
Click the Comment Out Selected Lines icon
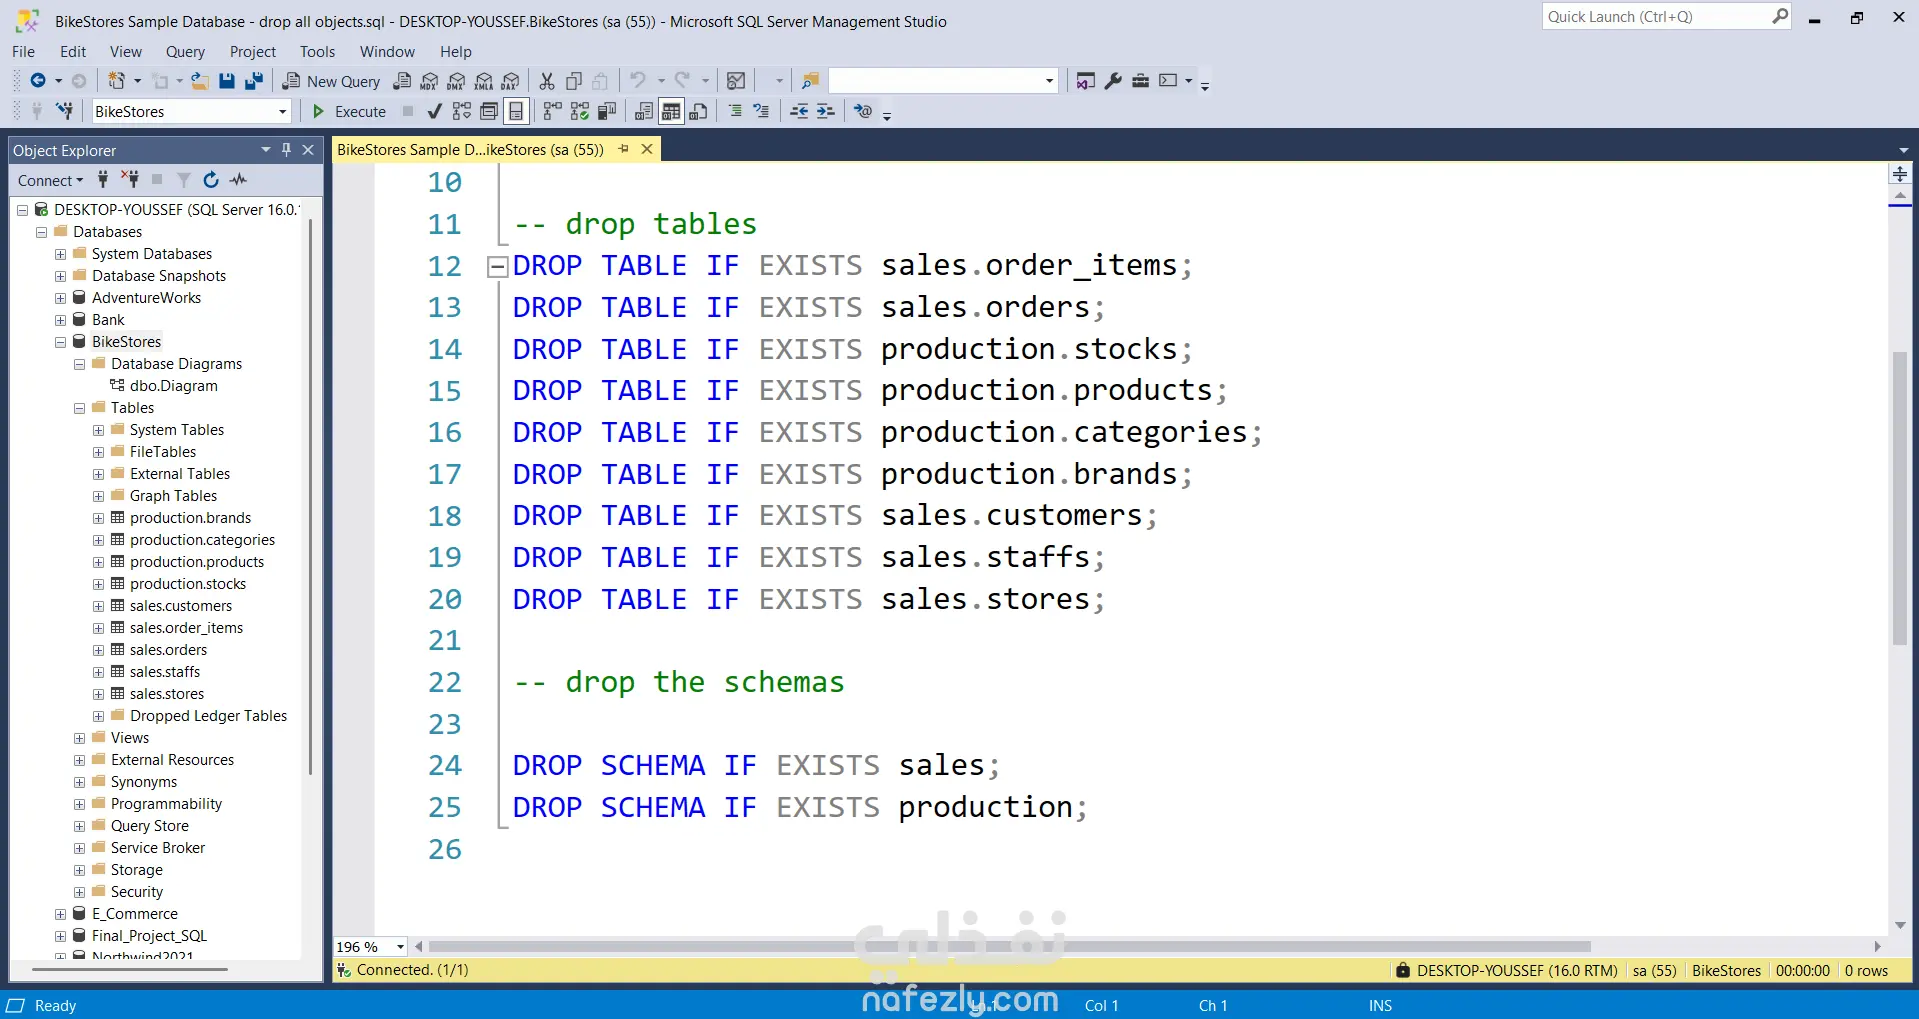[x=735, y=111]
